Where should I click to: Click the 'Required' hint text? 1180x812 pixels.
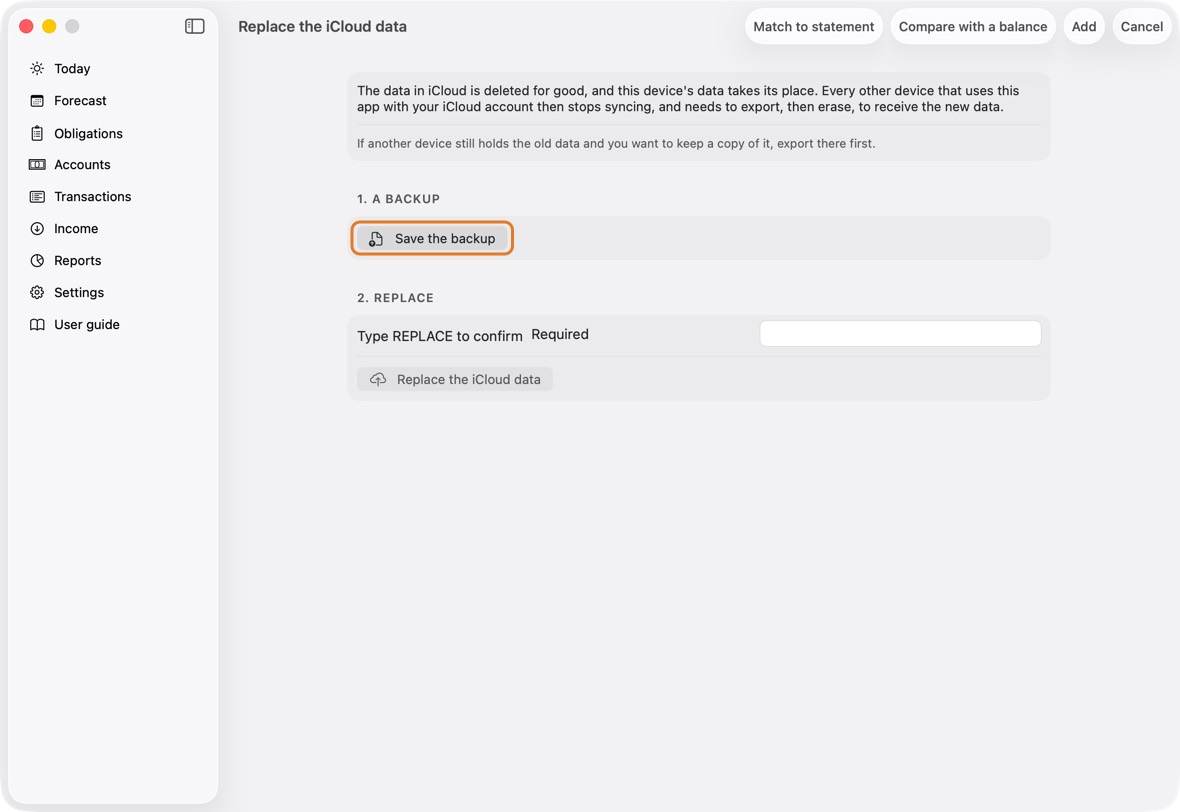point(560,334)
